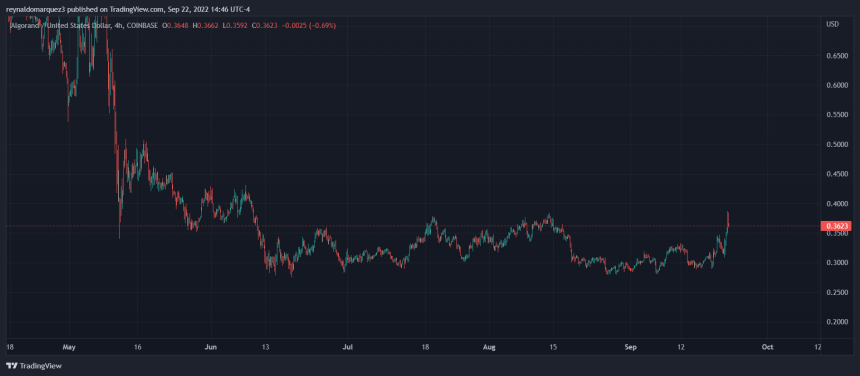This screenshot has width=860, height=376.
Task: Click the red 0.3623 current price tag
Action: (x=835, y=226)
